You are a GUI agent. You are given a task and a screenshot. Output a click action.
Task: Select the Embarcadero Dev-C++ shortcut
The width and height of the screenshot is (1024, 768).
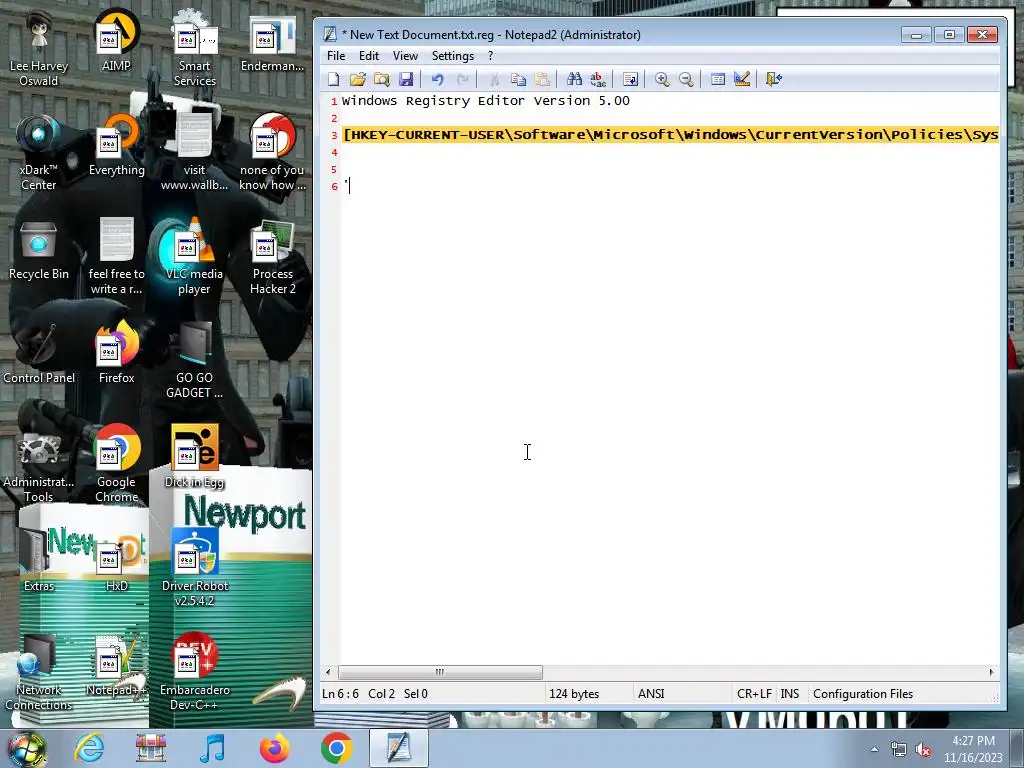tap(194, 671)
